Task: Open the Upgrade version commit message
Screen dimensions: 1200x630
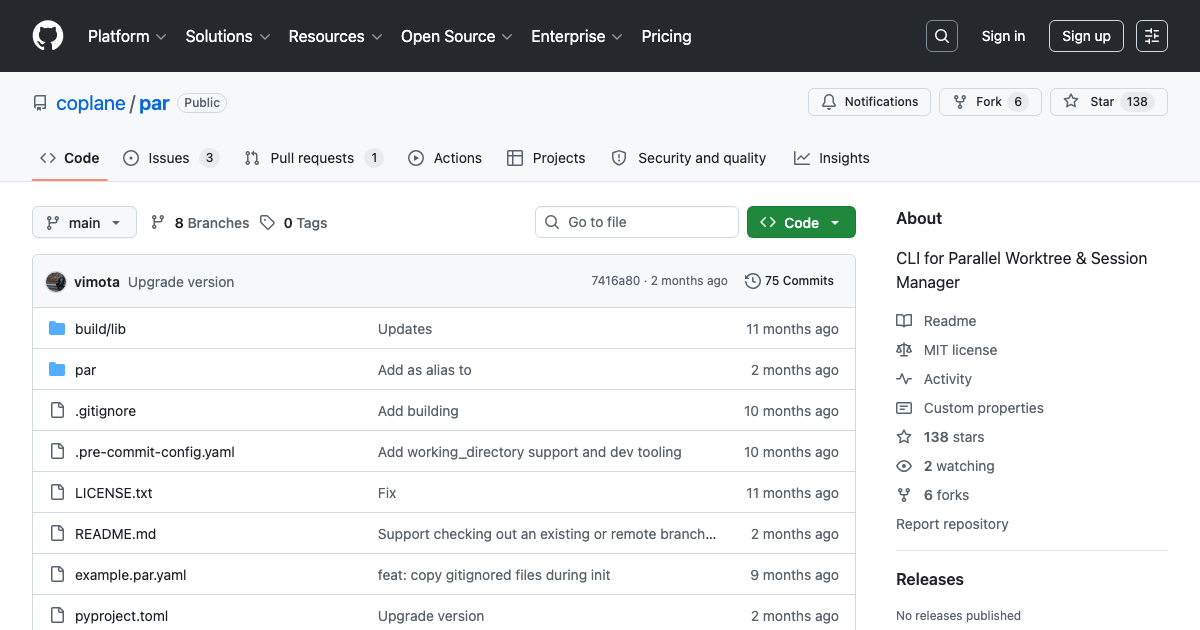Action: point(181,282)
